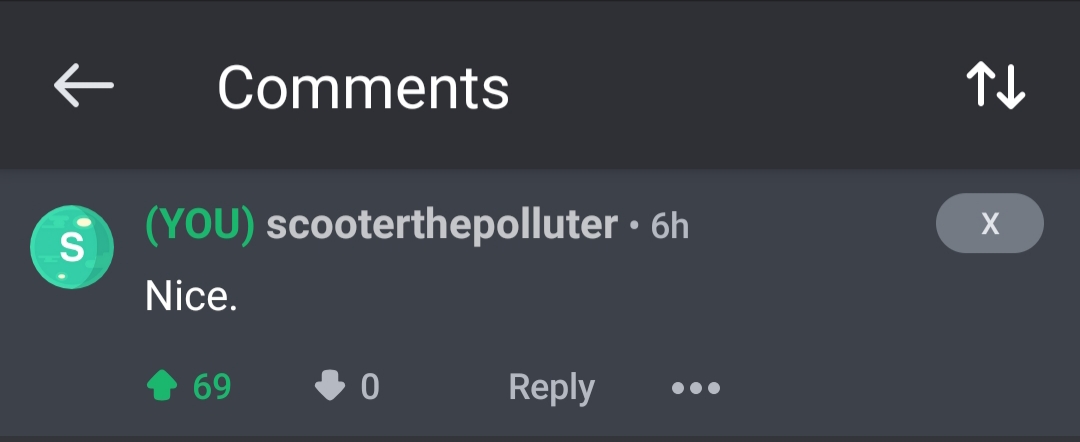This screenshot has width=1080, height=442.
Task: Tap the empty area right of Nice.
Action: coord(600,296)
